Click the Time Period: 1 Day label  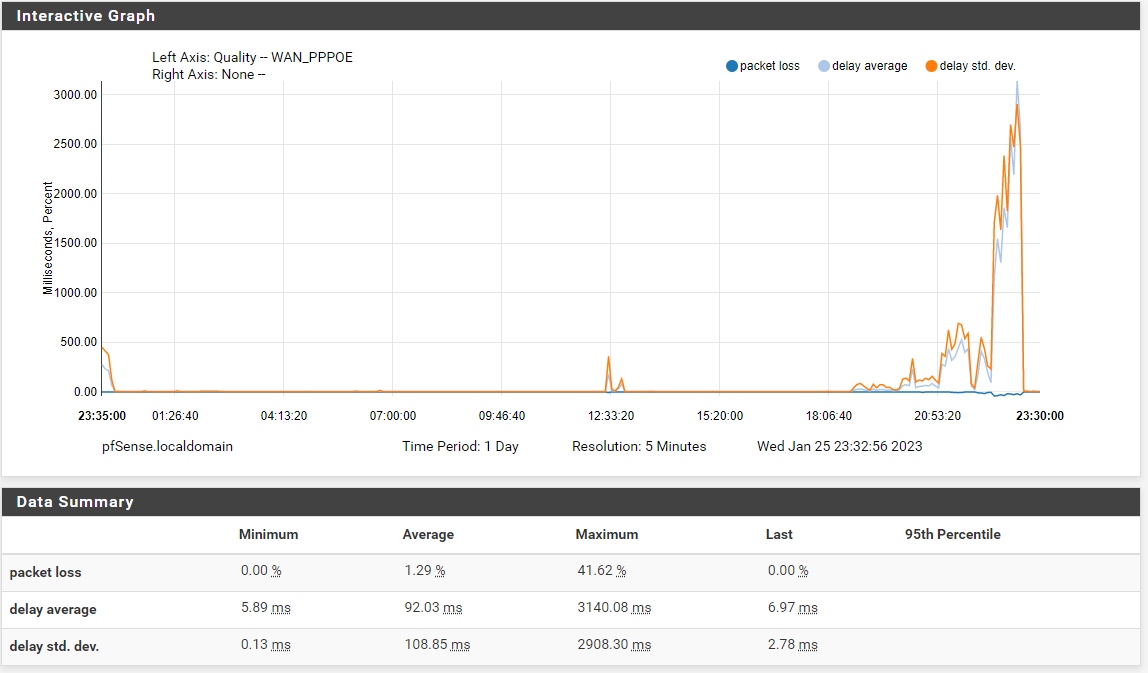pyautogui.click(x=461, y=446)
